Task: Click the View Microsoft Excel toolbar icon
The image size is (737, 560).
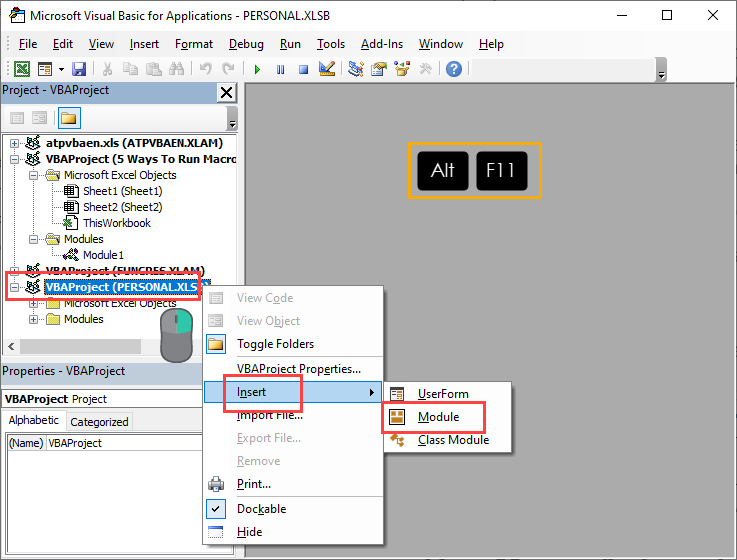Action: point(22,69)
